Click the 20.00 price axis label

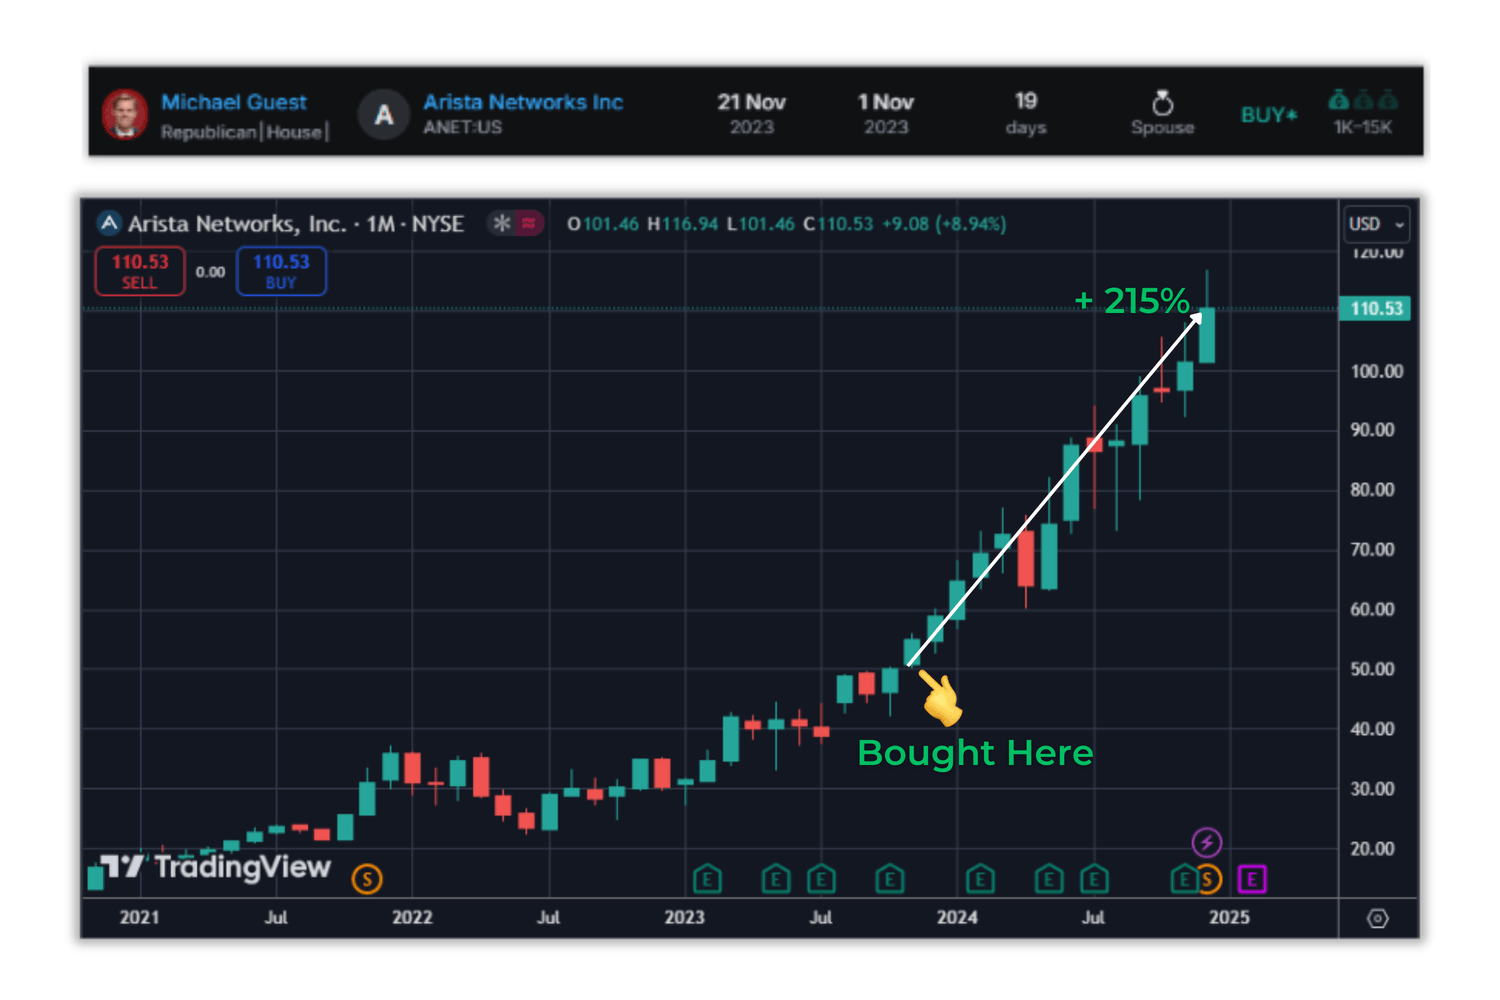pos(1372,849)
